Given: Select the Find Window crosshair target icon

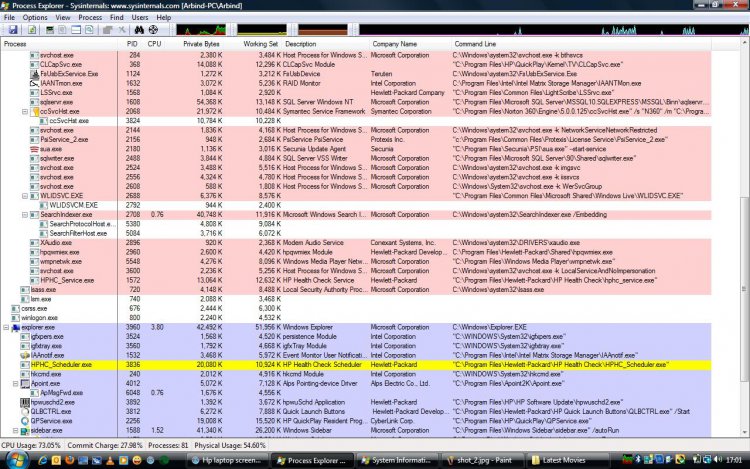Looking at the screenshot, I should click(x=153, y=30).
